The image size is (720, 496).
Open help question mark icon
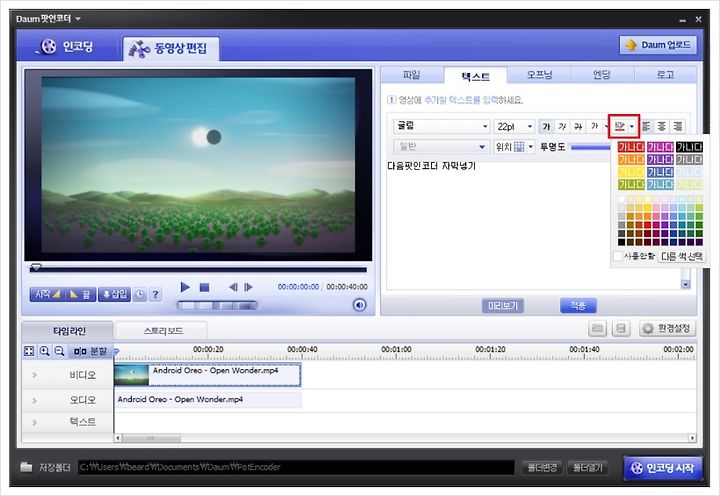(x=156, y=294)
